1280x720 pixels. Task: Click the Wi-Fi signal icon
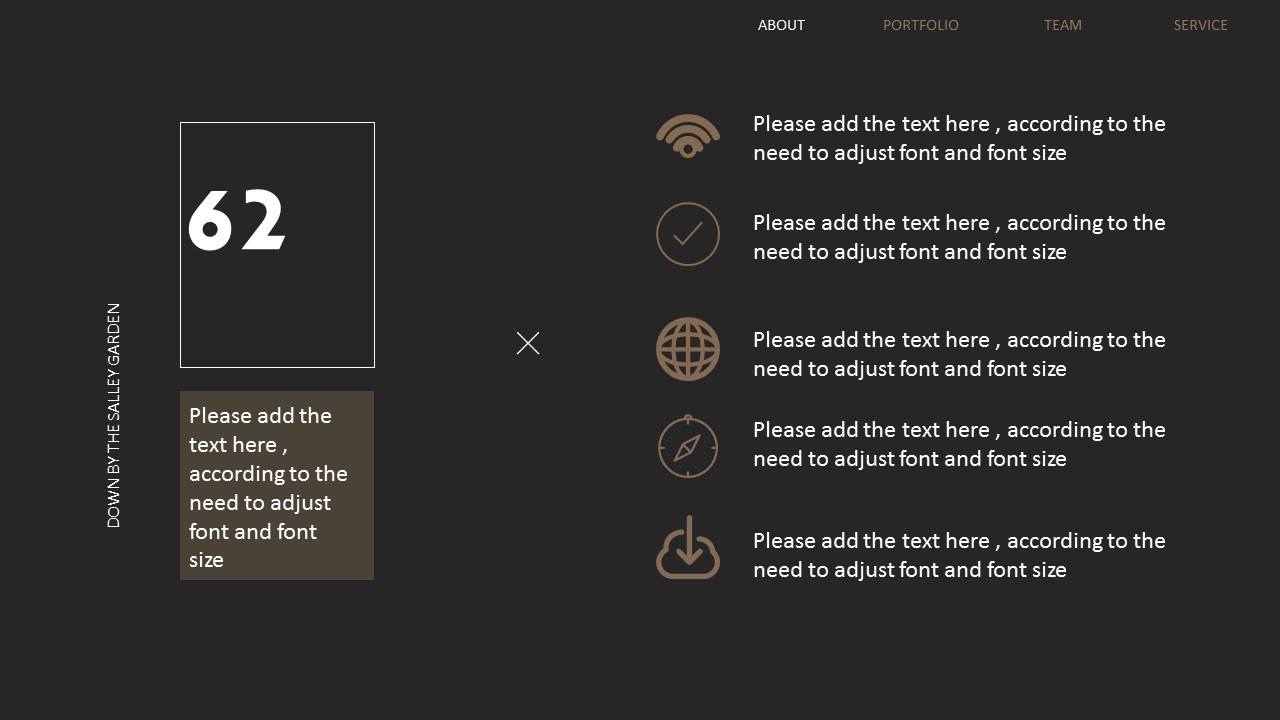point(688,136)
